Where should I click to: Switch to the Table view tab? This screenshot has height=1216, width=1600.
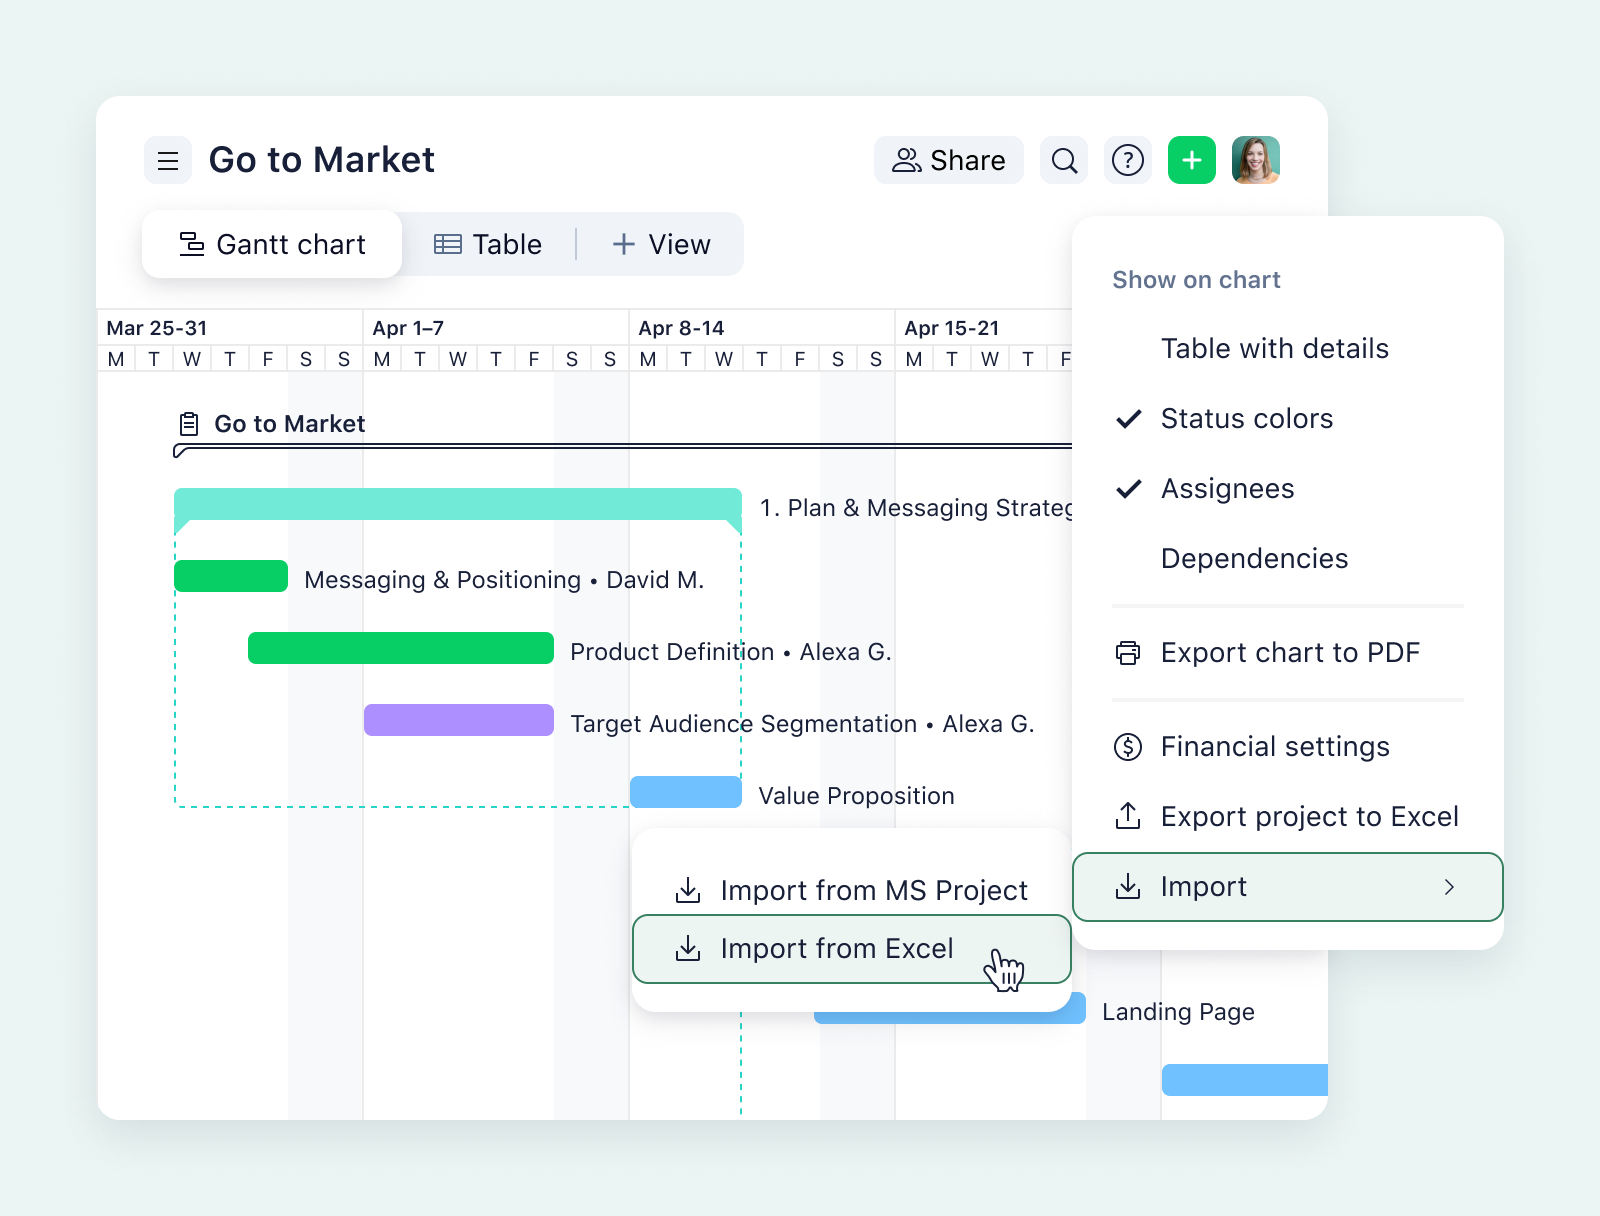point(489,244)
